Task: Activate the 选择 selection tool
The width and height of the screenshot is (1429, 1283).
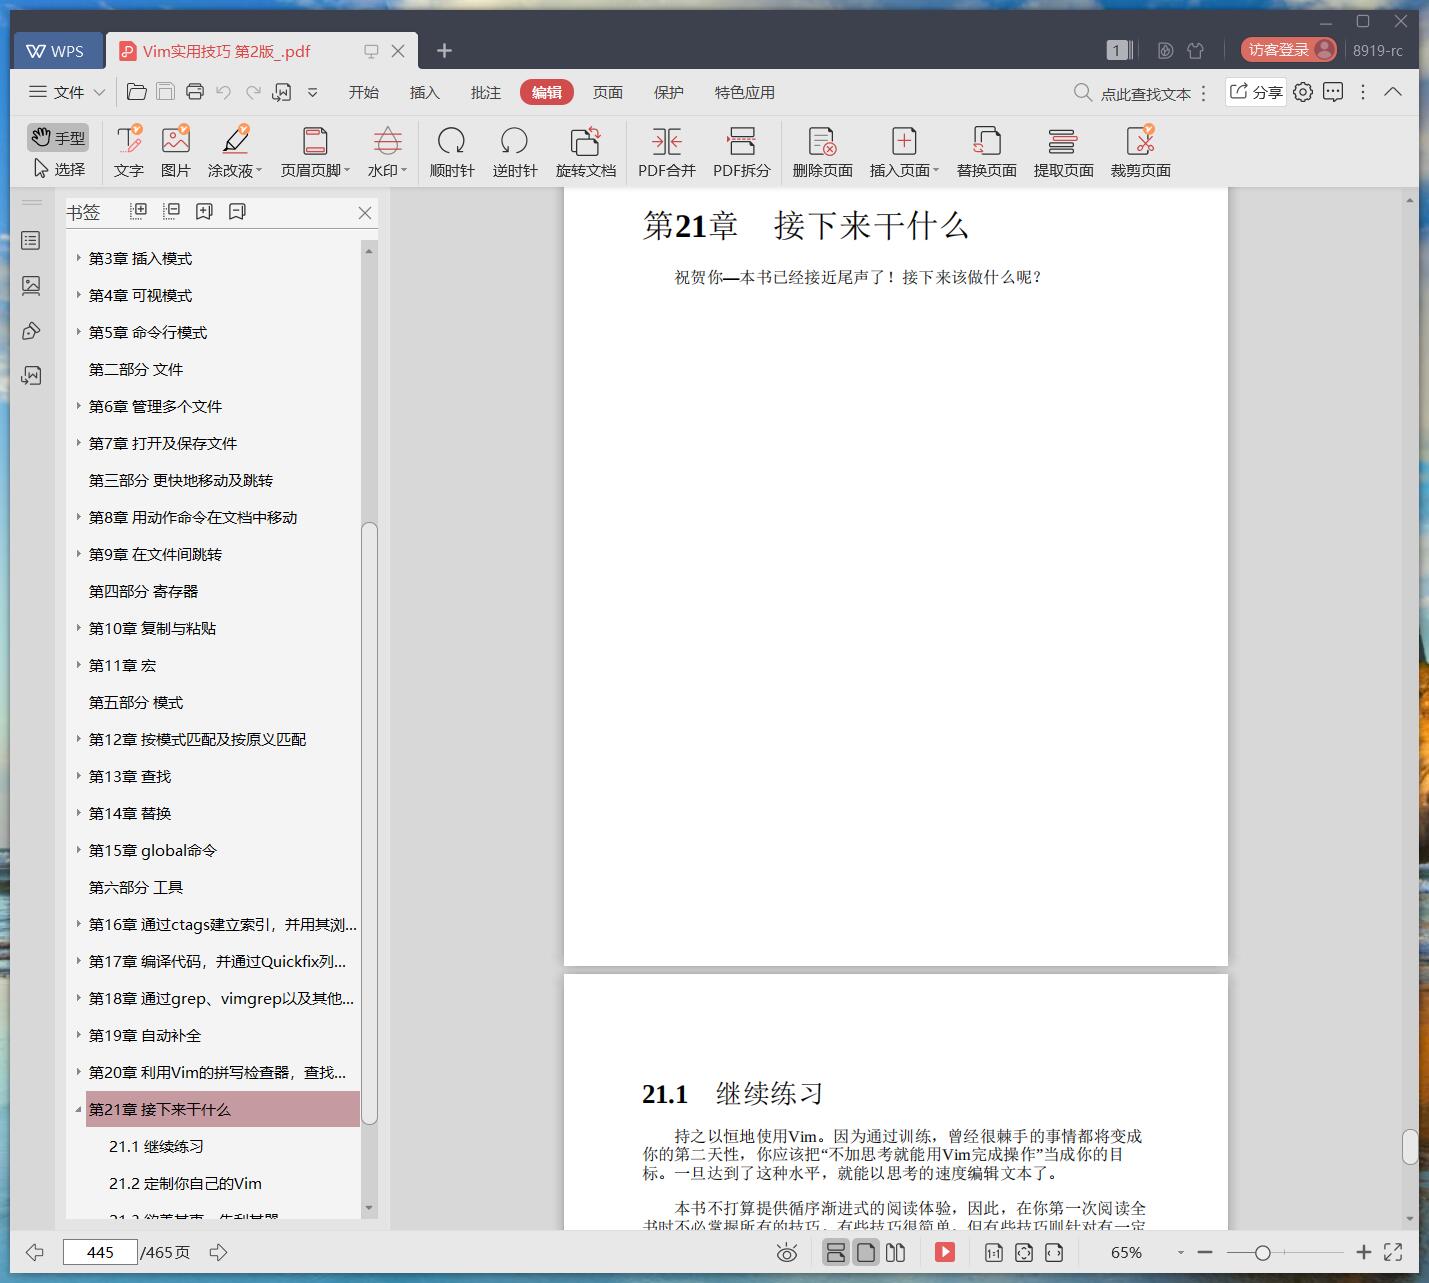Action: pyautogui.click(x=58, y=169)
